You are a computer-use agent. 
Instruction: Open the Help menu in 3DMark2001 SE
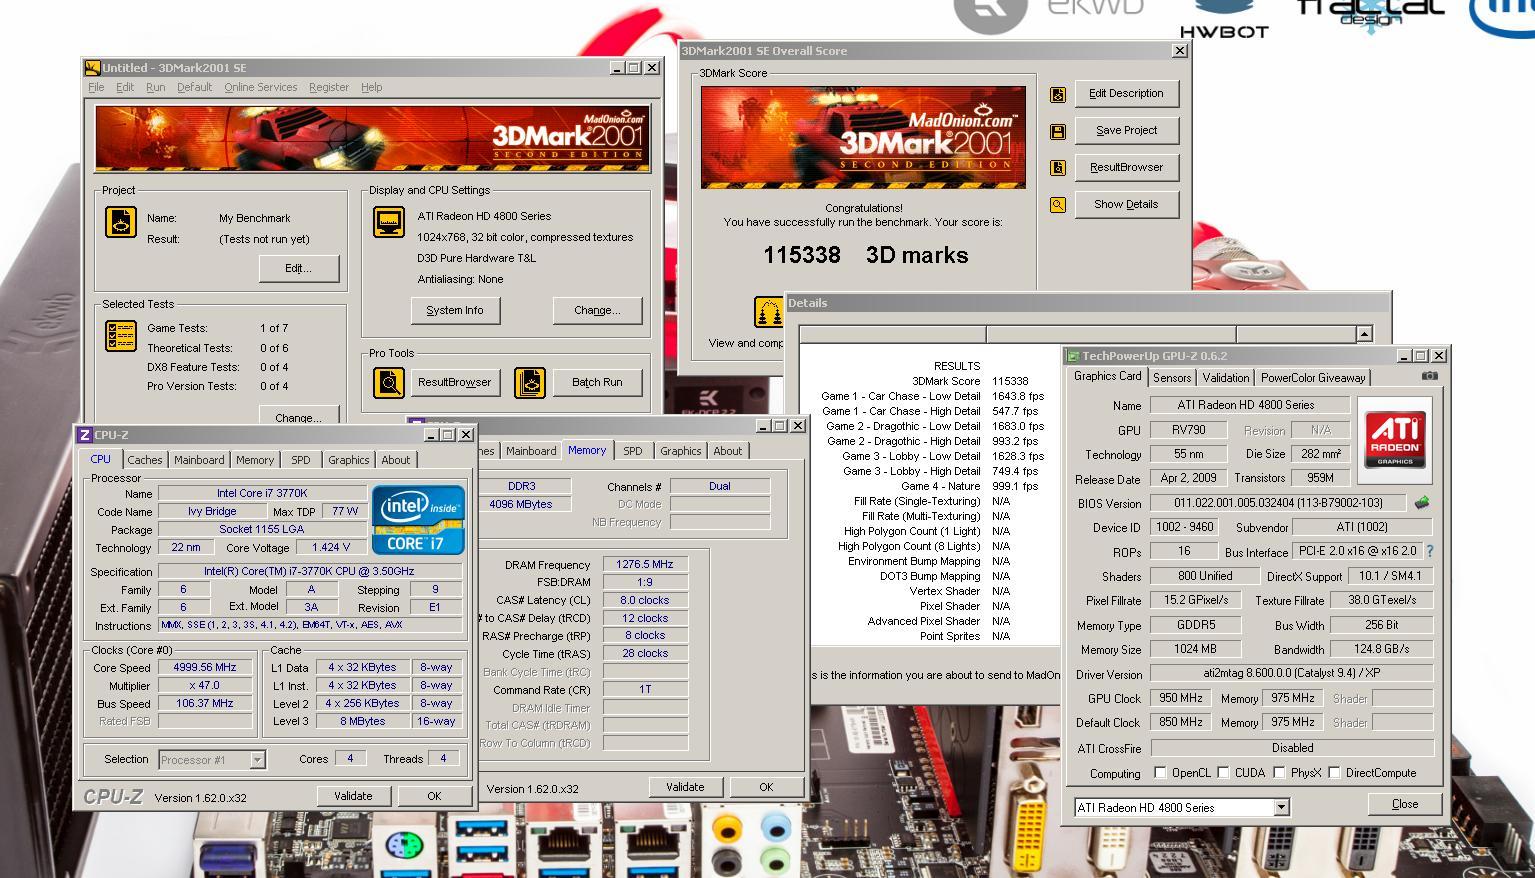371,88
